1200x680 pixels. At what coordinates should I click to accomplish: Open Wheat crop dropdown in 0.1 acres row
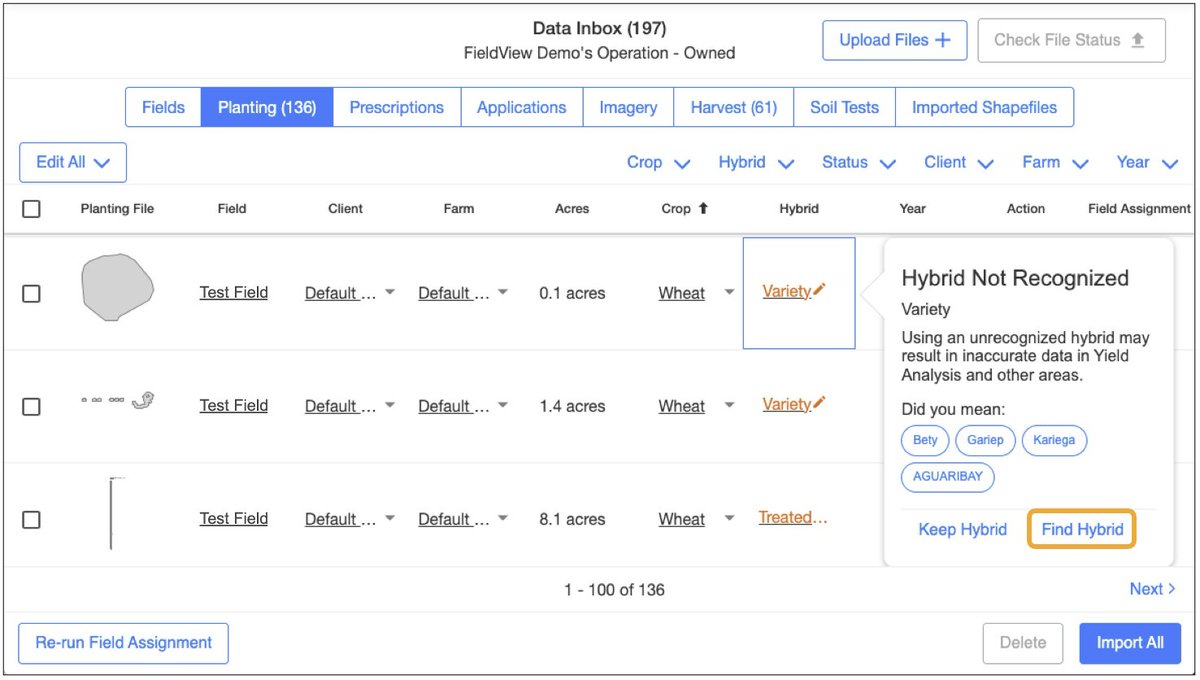point(729,292)
